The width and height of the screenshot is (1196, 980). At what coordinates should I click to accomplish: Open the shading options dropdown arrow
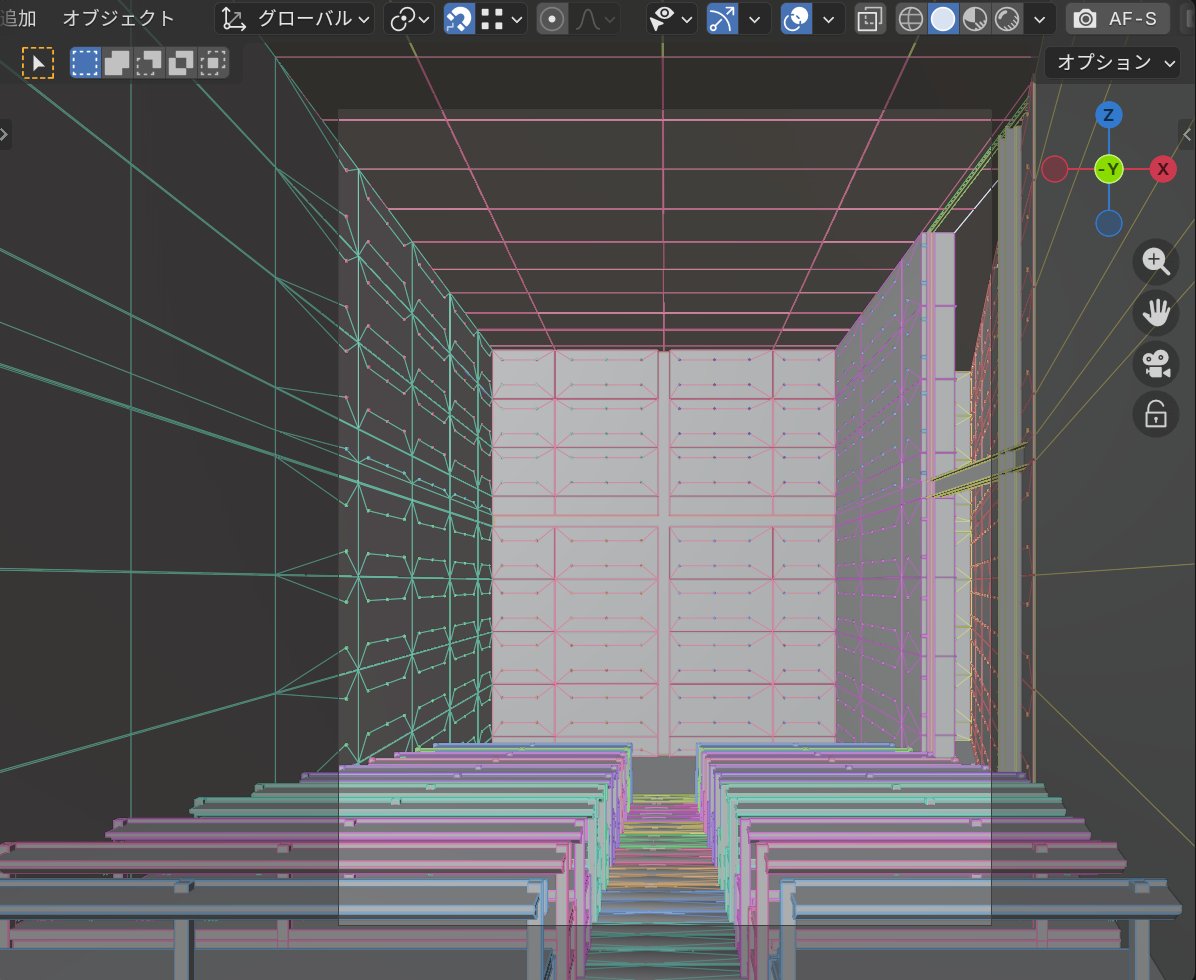point(1039,19)
